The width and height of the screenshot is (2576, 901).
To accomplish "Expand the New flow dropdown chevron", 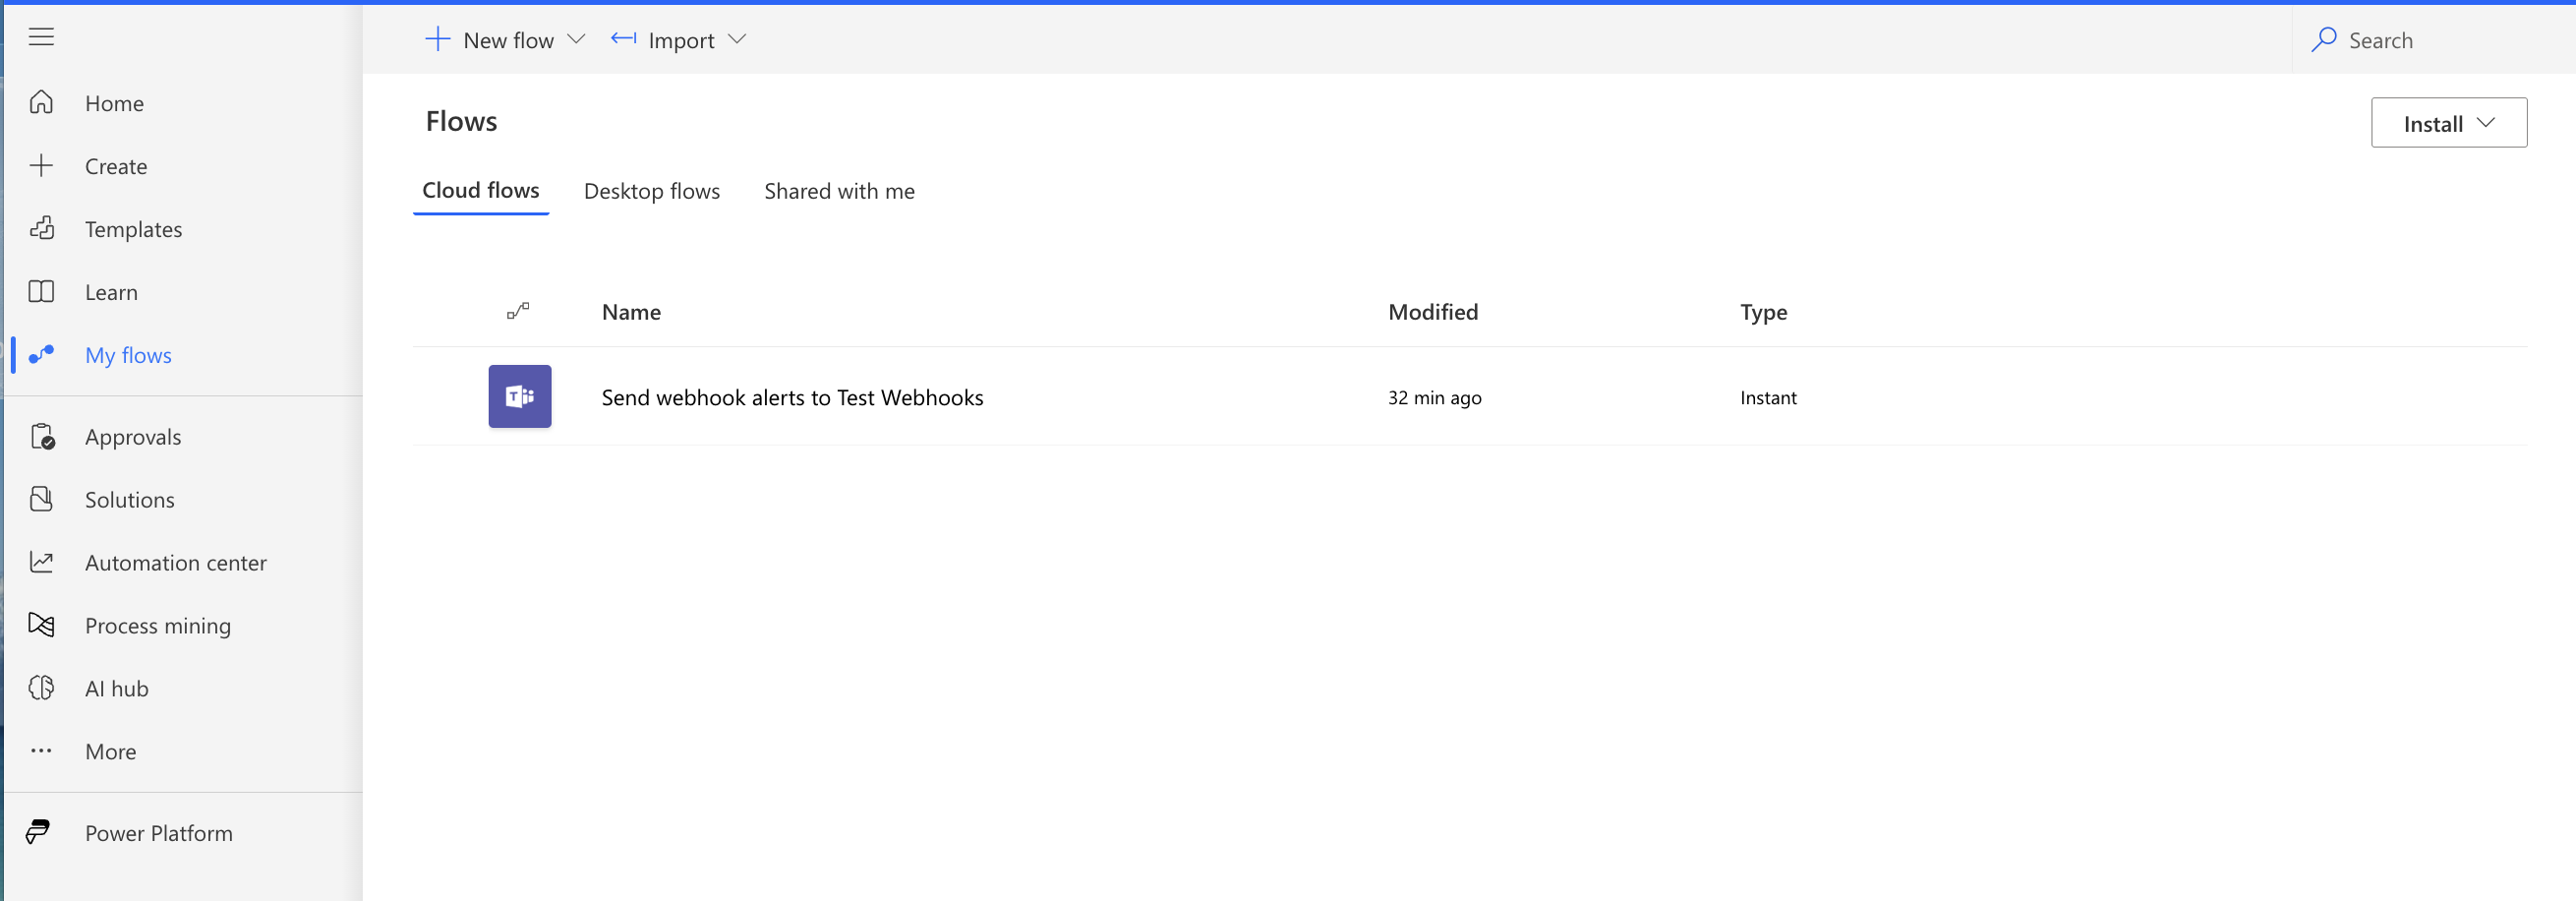I will [576, 39].
